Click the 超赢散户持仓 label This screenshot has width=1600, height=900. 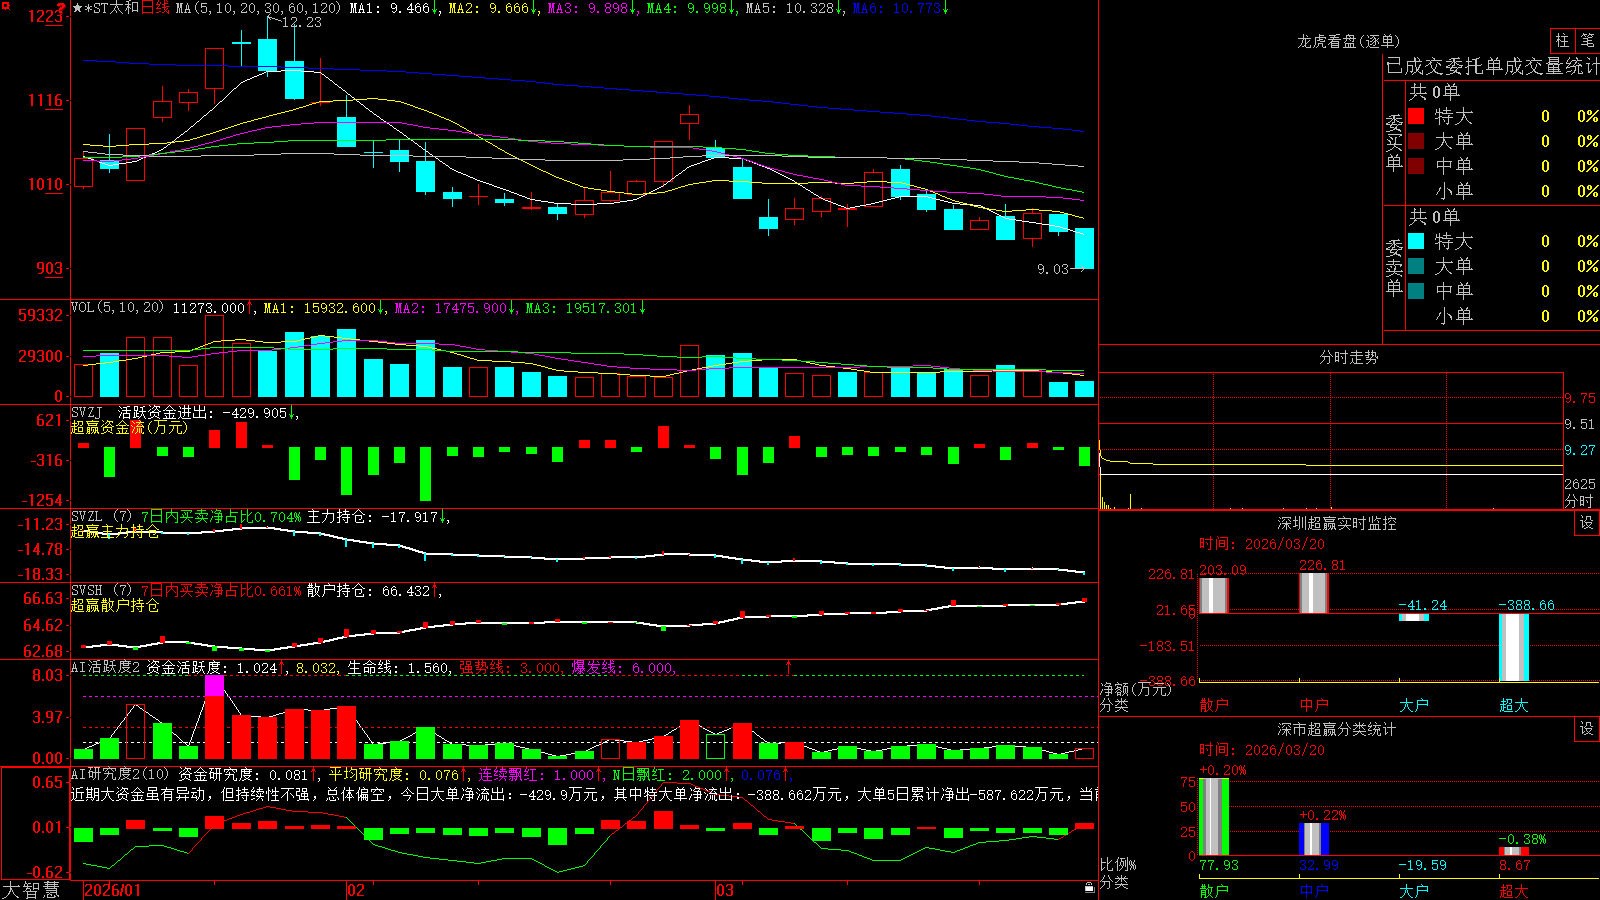pyautogui.click(x=115, y=605)
